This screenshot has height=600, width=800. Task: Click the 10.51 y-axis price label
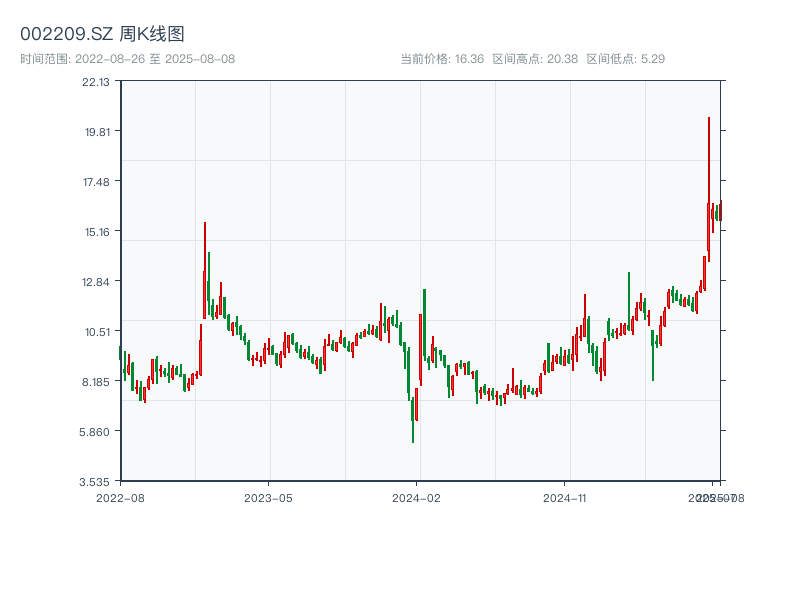[97, 331]
